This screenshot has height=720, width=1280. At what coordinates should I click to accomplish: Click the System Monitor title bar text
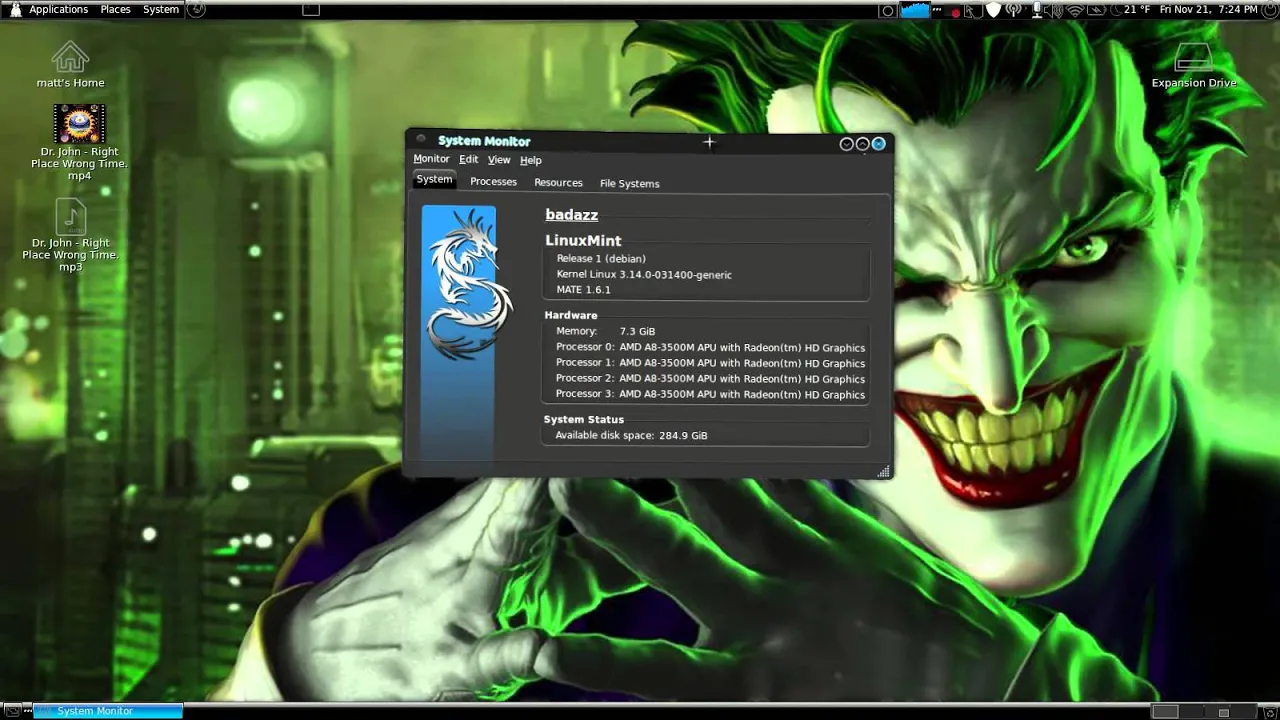tap(484, 141)
